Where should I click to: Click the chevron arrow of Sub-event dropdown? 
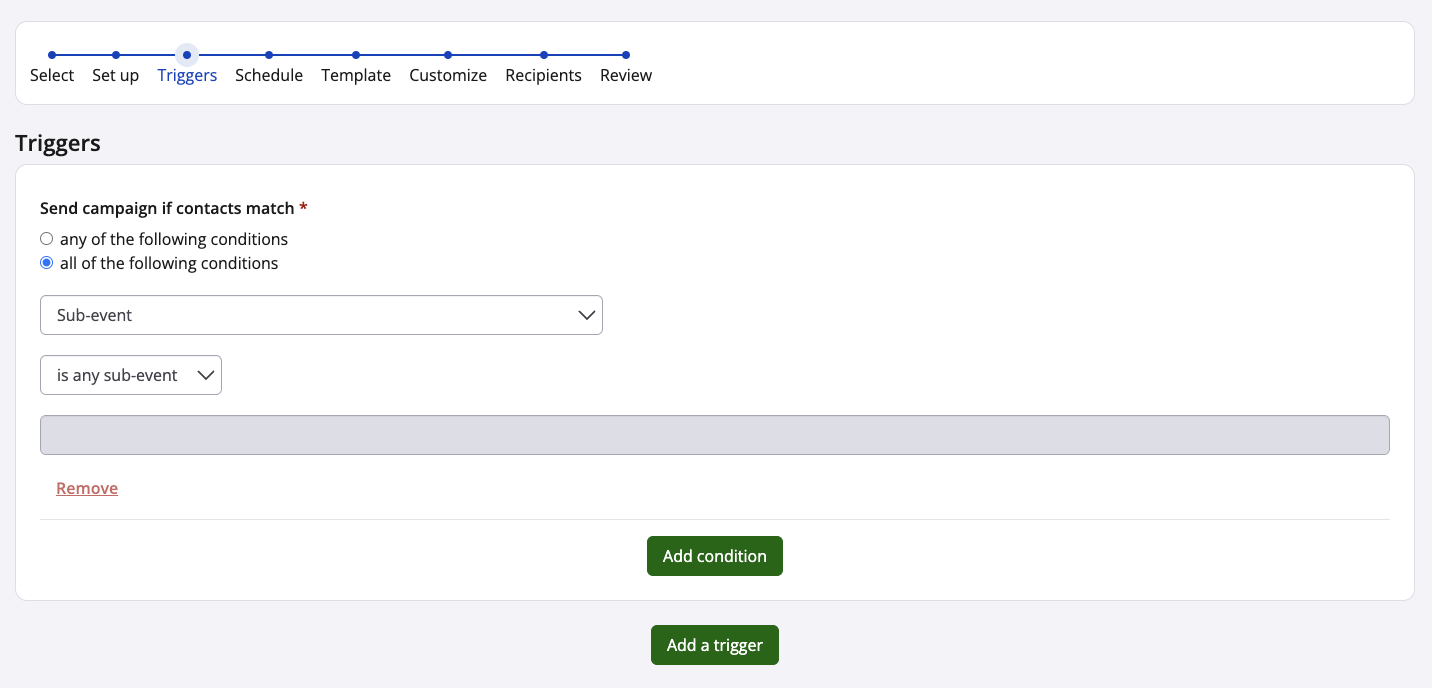pos(587,315)
